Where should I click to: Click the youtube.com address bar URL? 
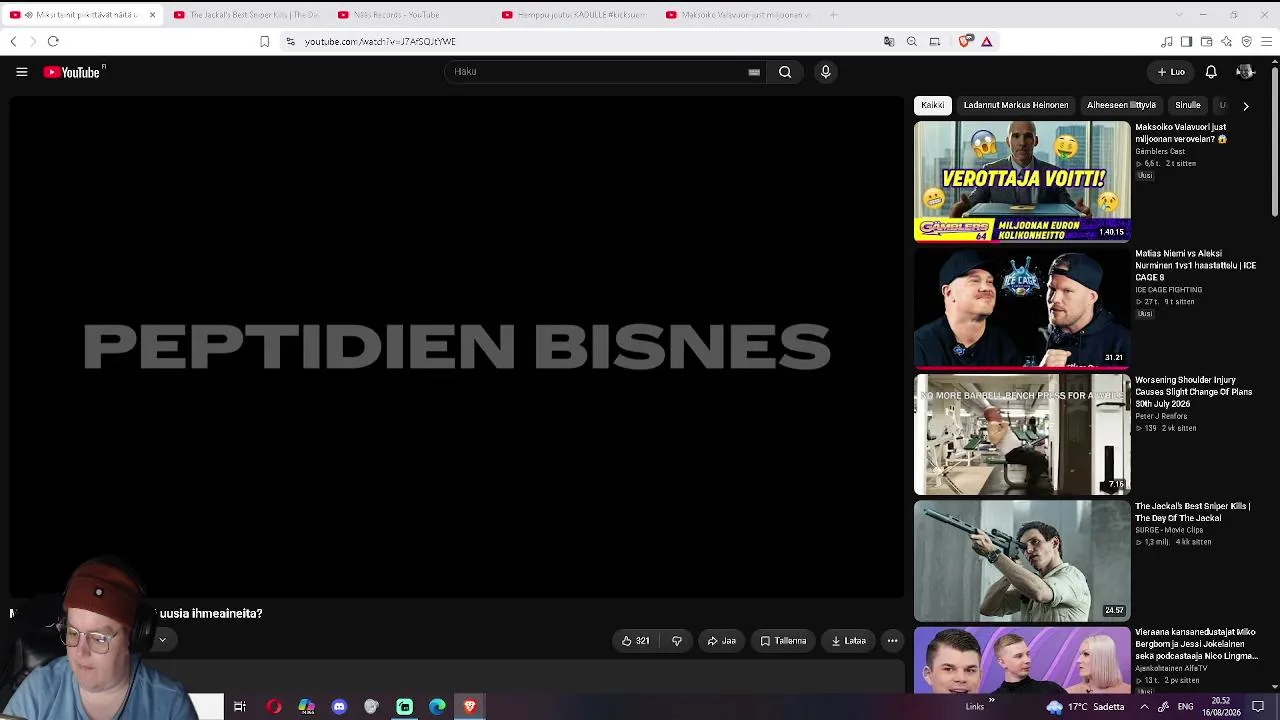click(x=380, y=41)
